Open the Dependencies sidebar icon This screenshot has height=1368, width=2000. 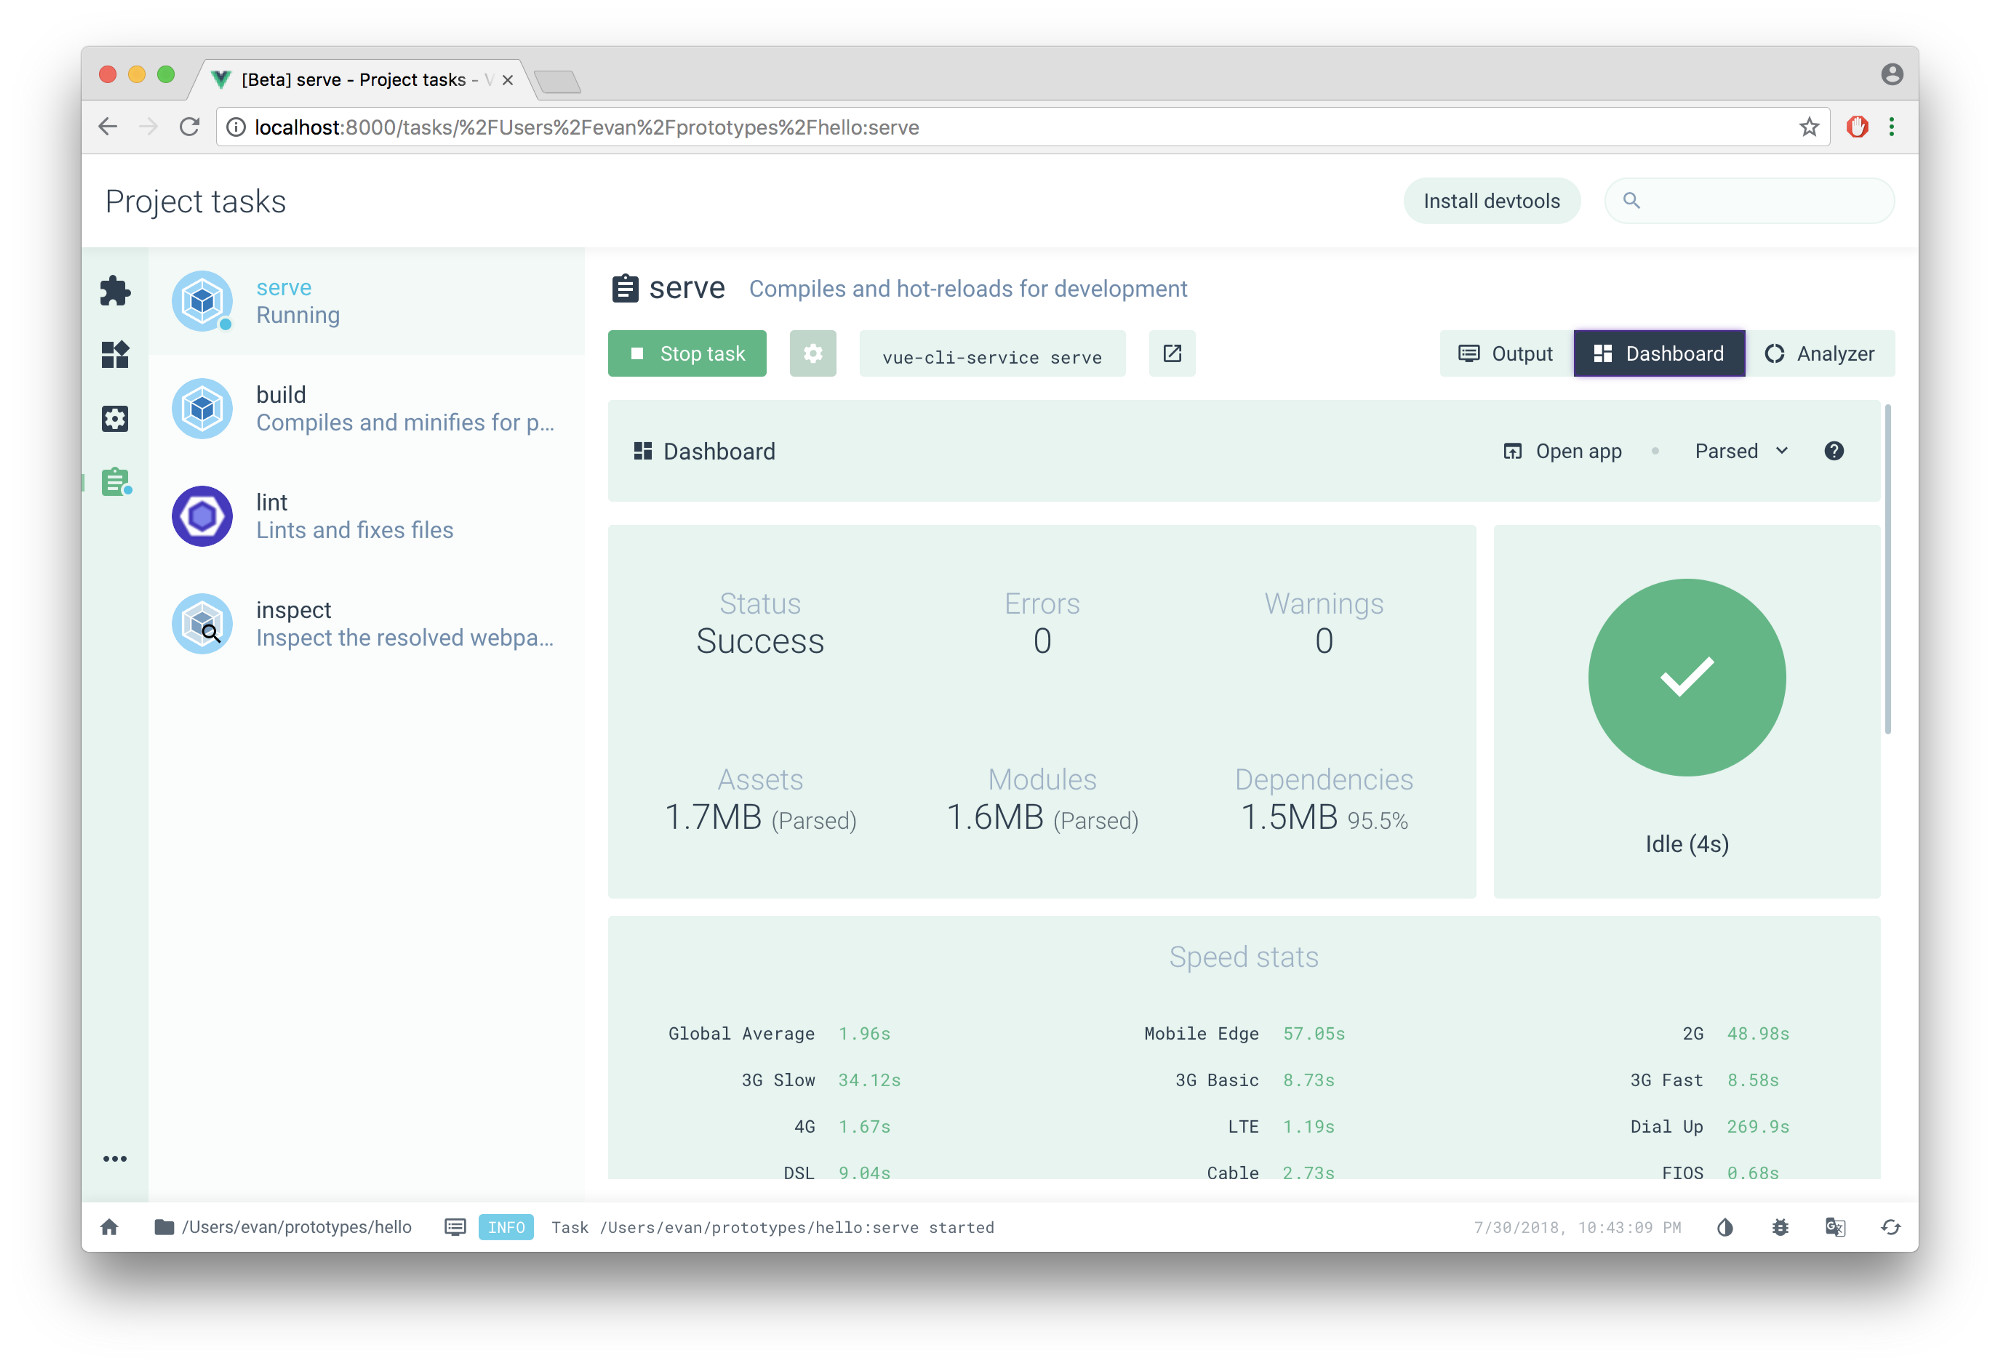click(x=115, y=354)
